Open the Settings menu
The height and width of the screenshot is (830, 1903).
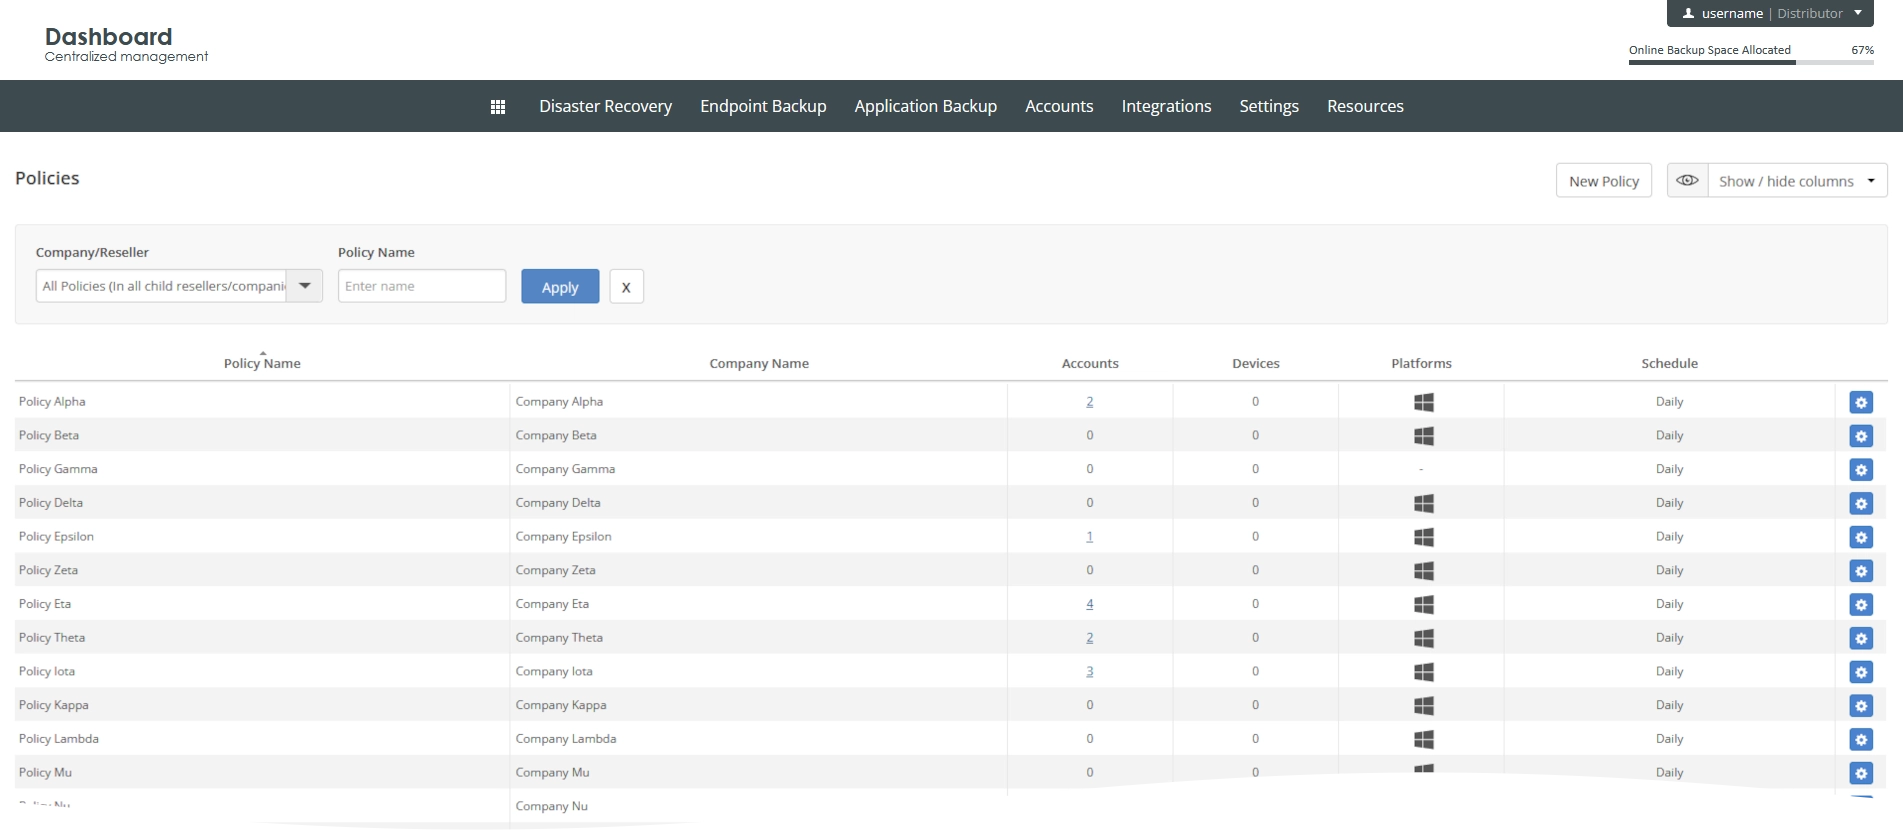click(x=1269, y=106)
